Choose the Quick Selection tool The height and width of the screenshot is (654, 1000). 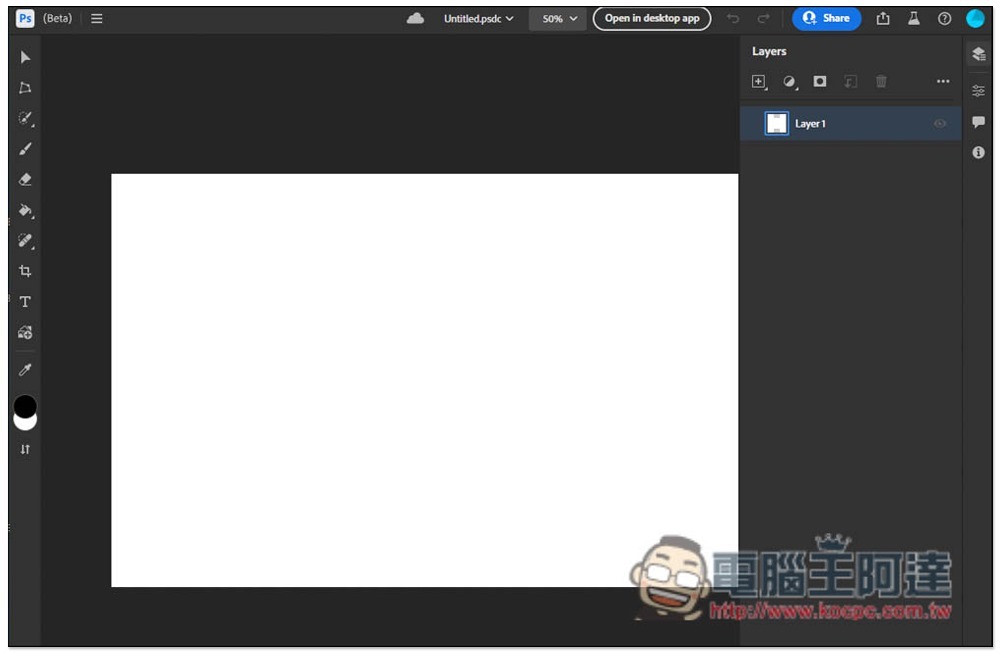click(x=25, y=119)
